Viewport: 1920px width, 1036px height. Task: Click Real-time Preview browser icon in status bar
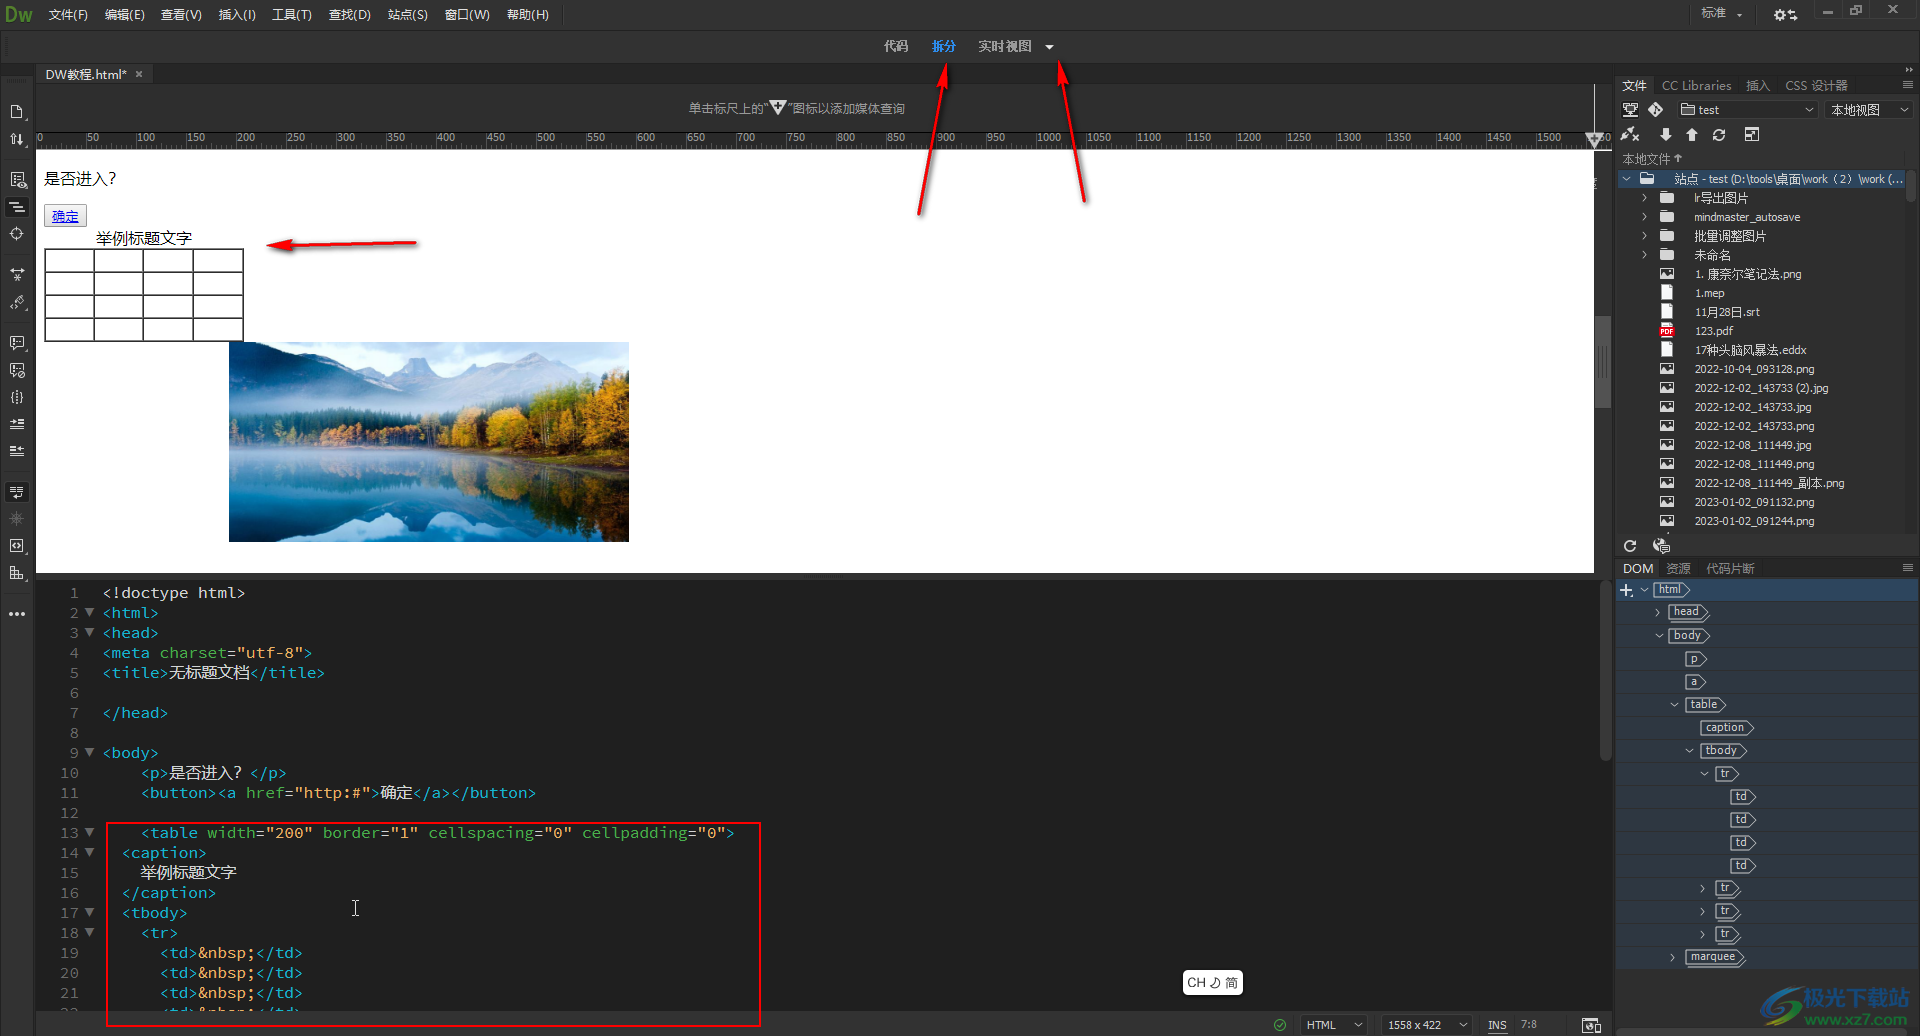(1591, 1025)
